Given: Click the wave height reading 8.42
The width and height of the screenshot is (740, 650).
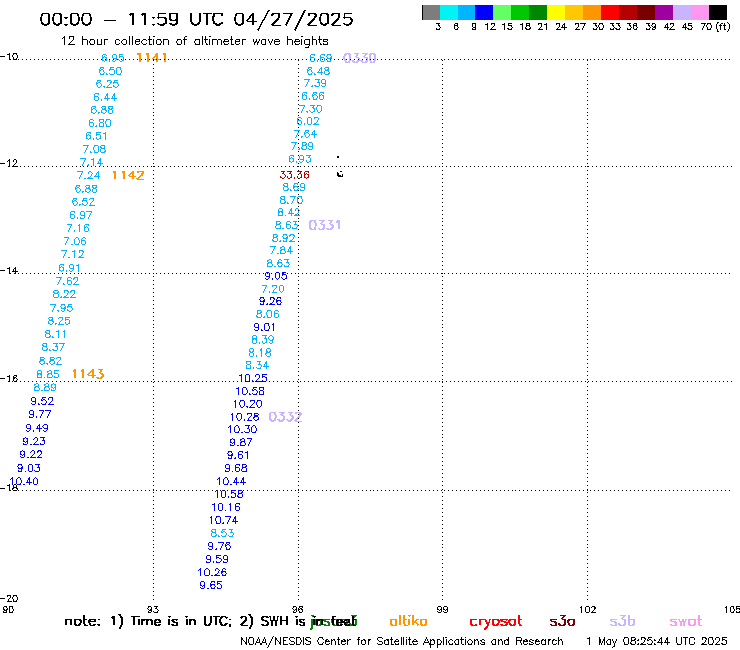Looking at the screenshot, I should tap(289, 212).
